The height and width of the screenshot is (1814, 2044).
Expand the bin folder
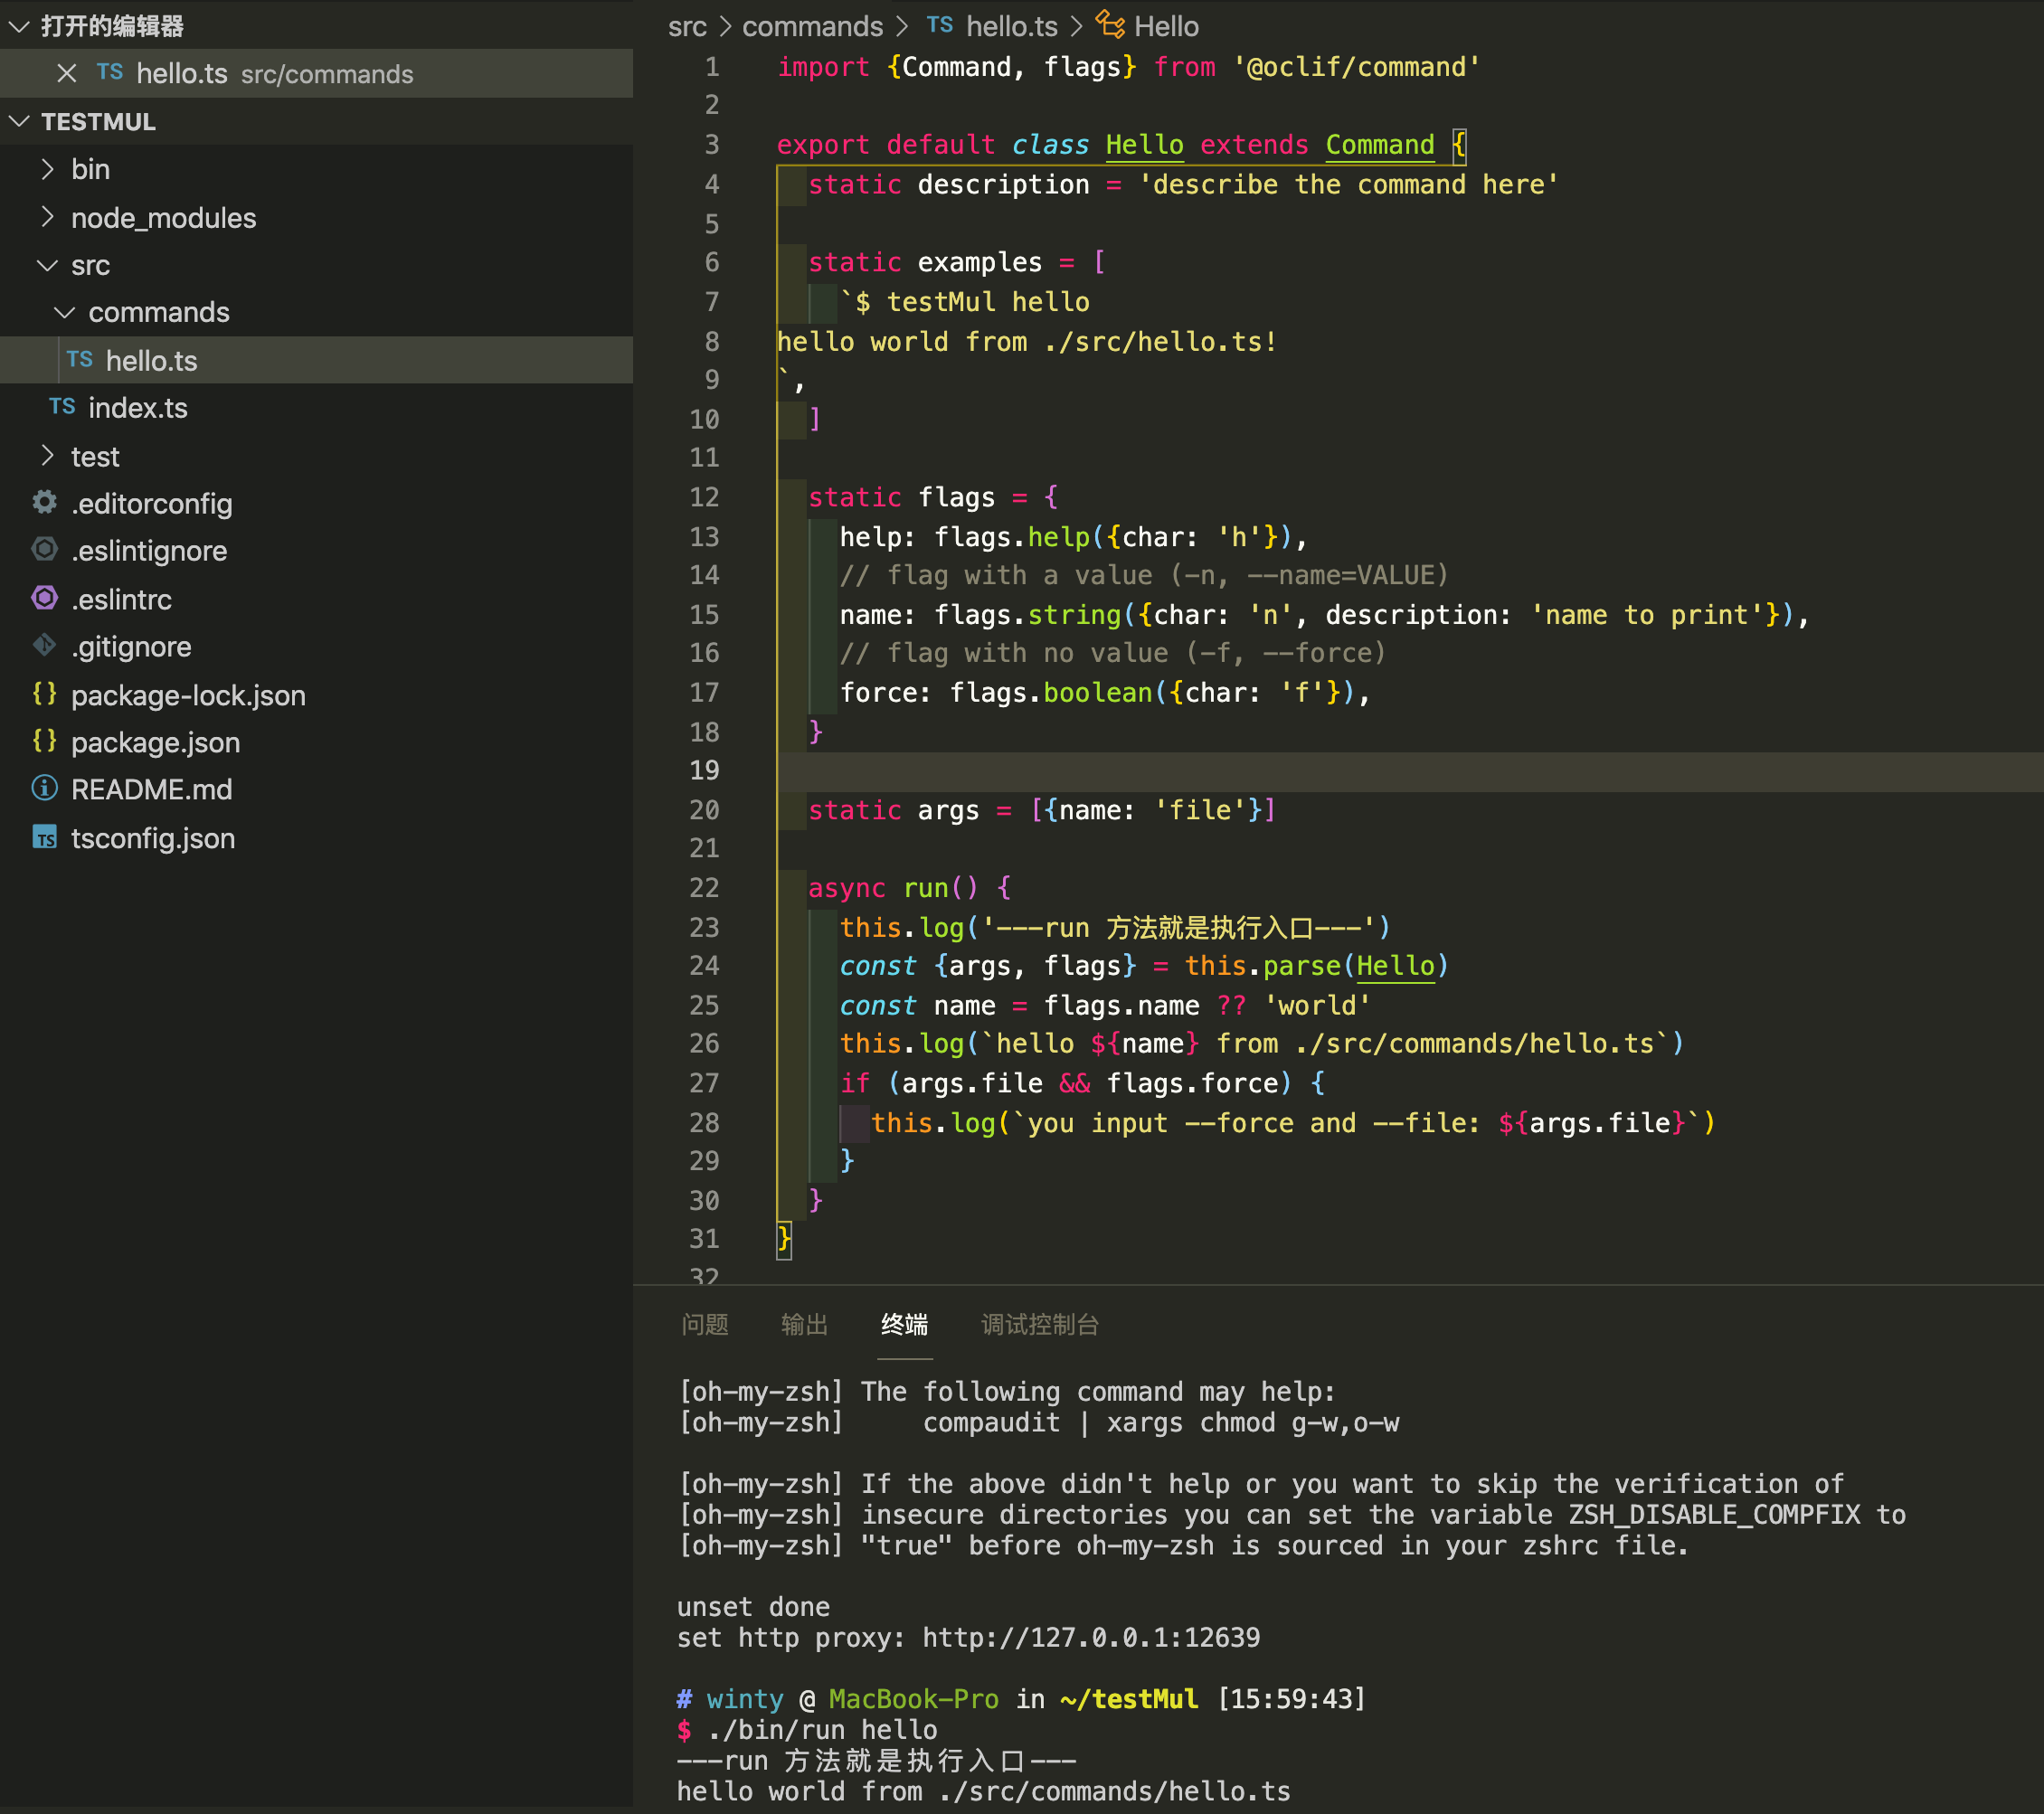coord(47,169)
